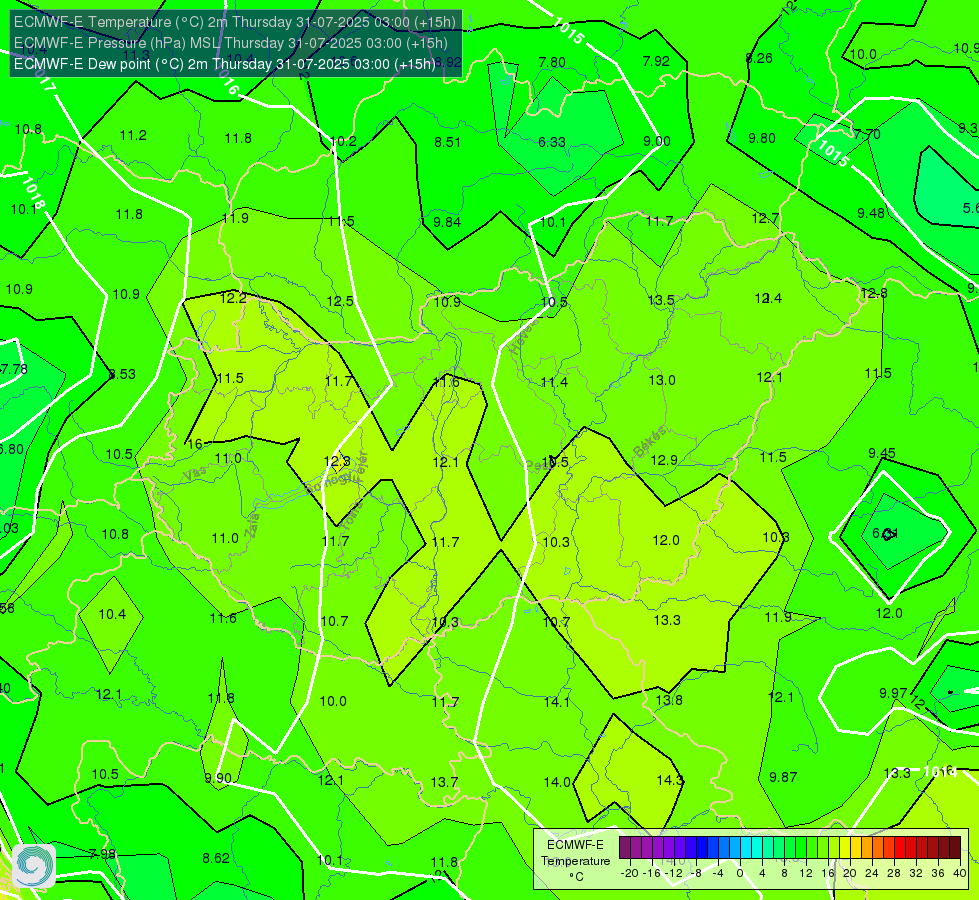Click the blue -8°C legend swatch
979x900 pixels.
(702, 848)
